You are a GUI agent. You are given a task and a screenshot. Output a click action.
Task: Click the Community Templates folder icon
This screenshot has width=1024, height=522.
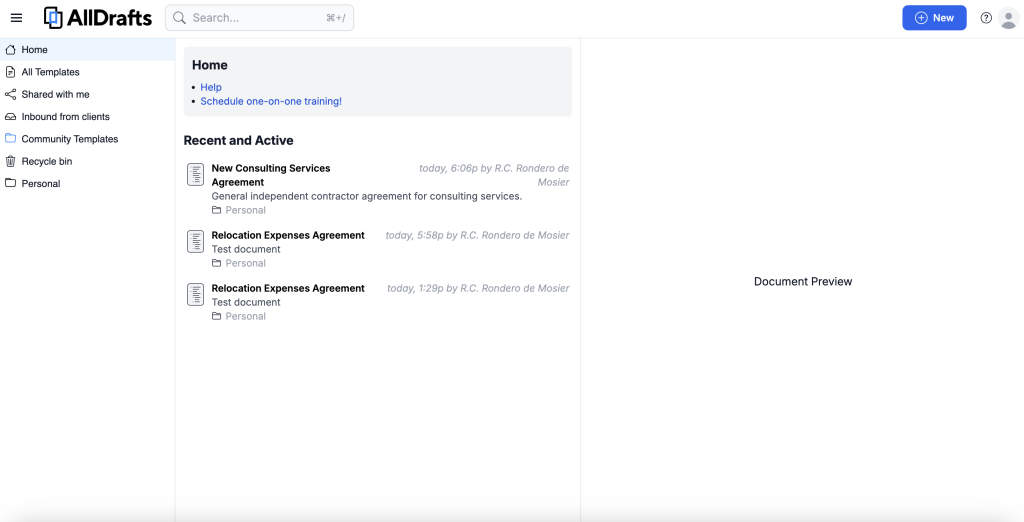point(11,139)
